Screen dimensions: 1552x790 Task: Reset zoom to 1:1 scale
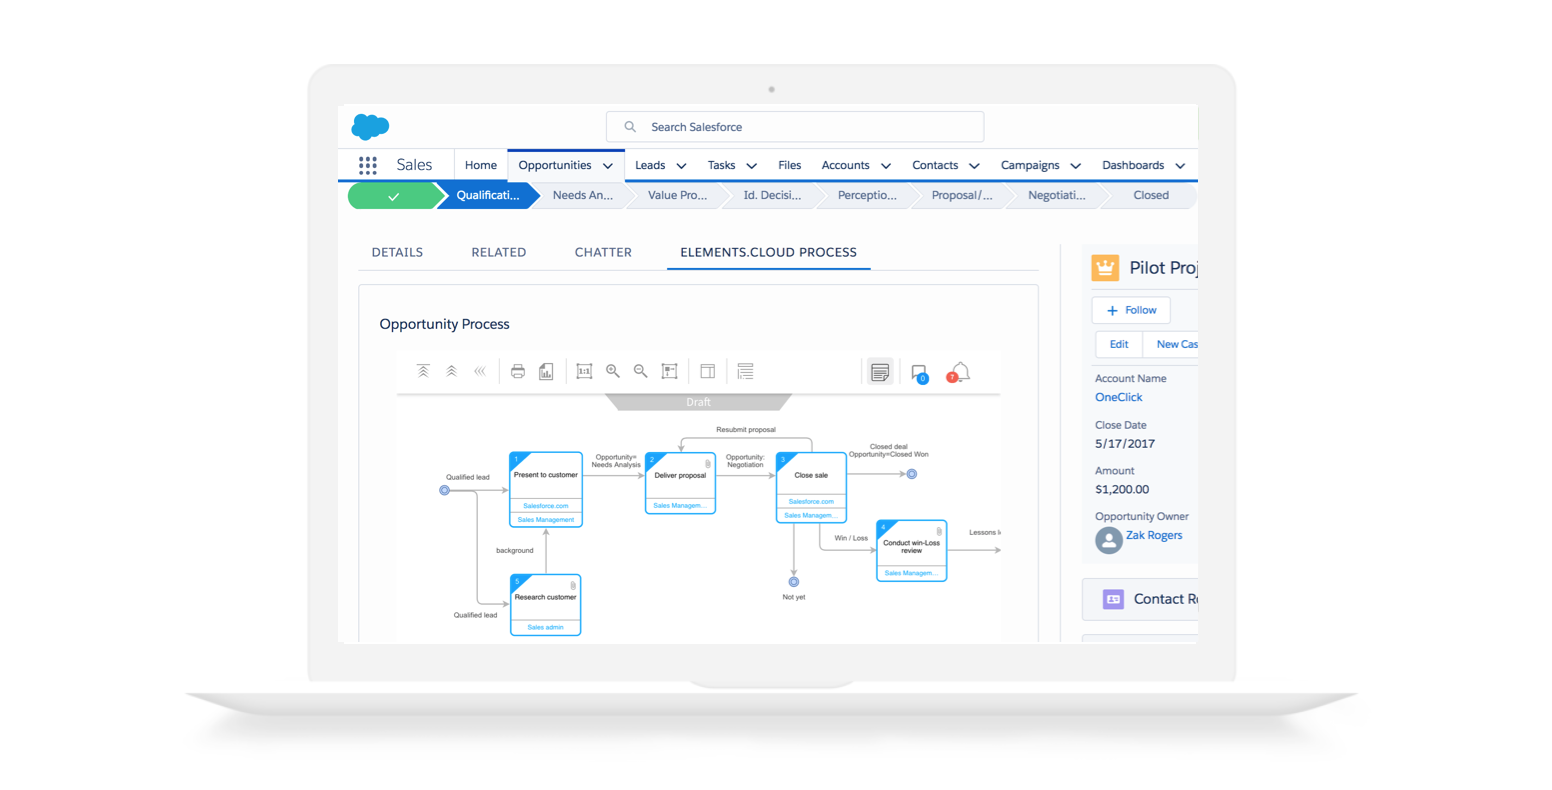tap(584, 371)
